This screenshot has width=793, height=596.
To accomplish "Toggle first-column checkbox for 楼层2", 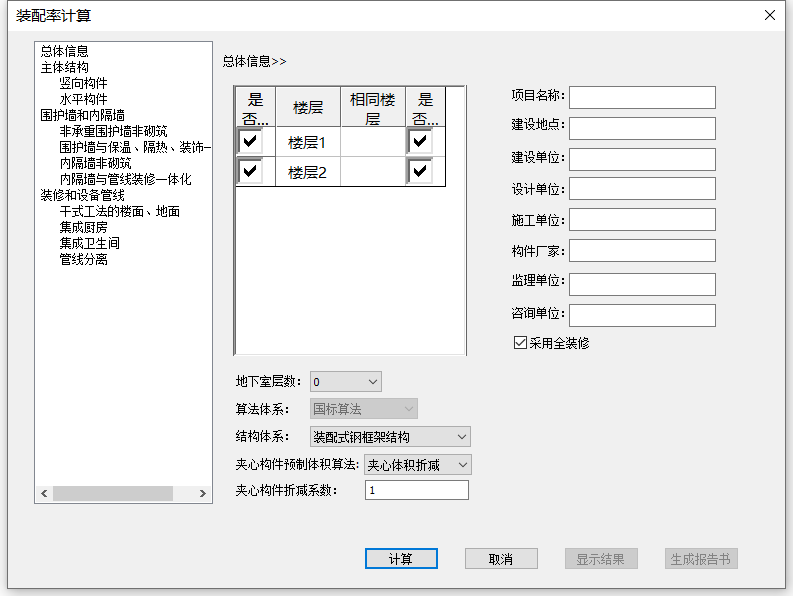I will click(x=250, y=172).
